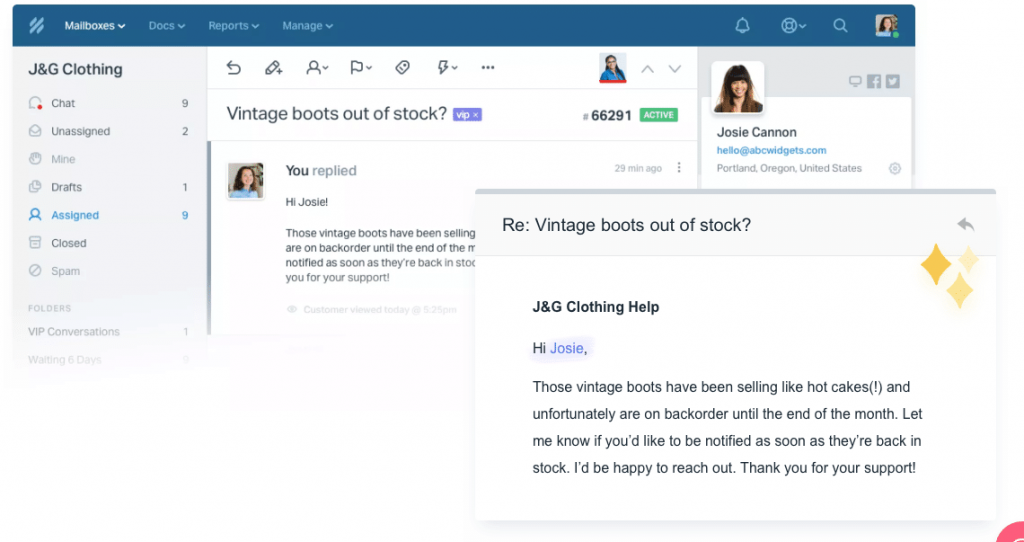Click the Unassigned envelope icon
The height and width of the screenshot is (542, 1024).
35,131
